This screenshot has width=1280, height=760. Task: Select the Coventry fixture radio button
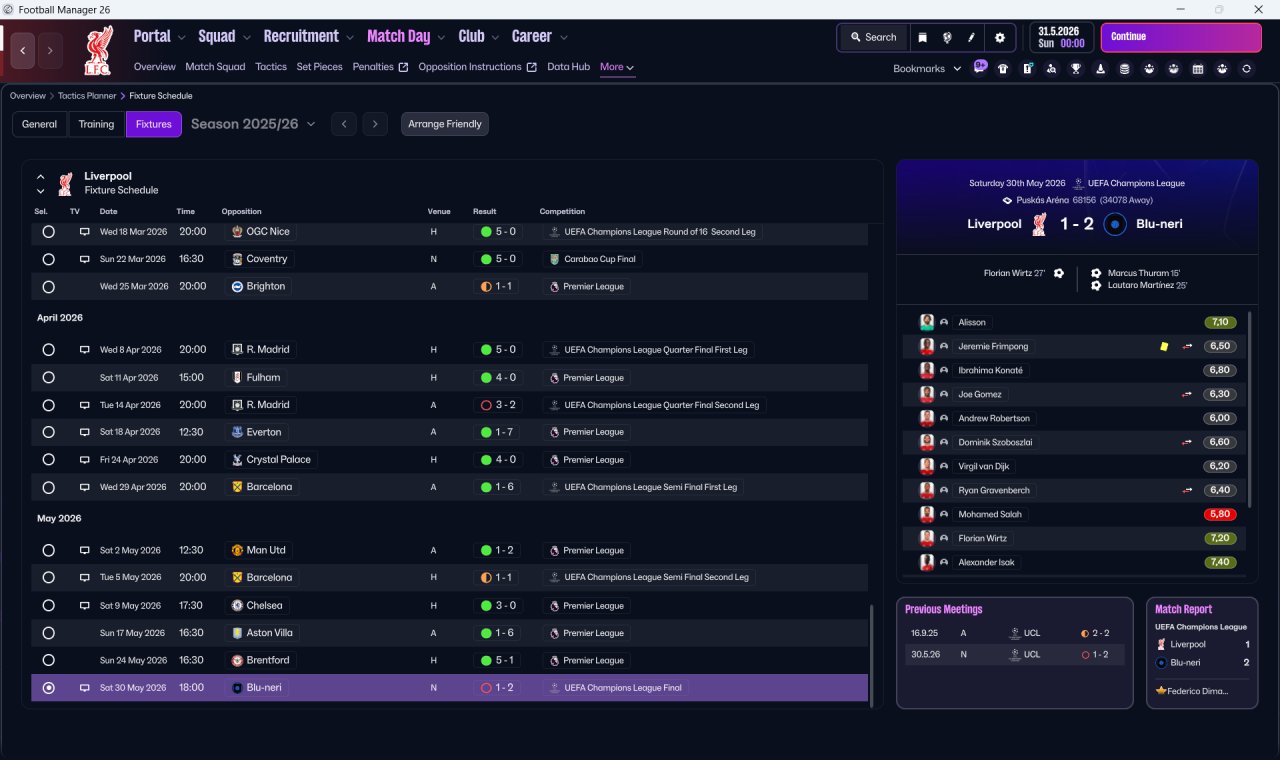[48, 259]
